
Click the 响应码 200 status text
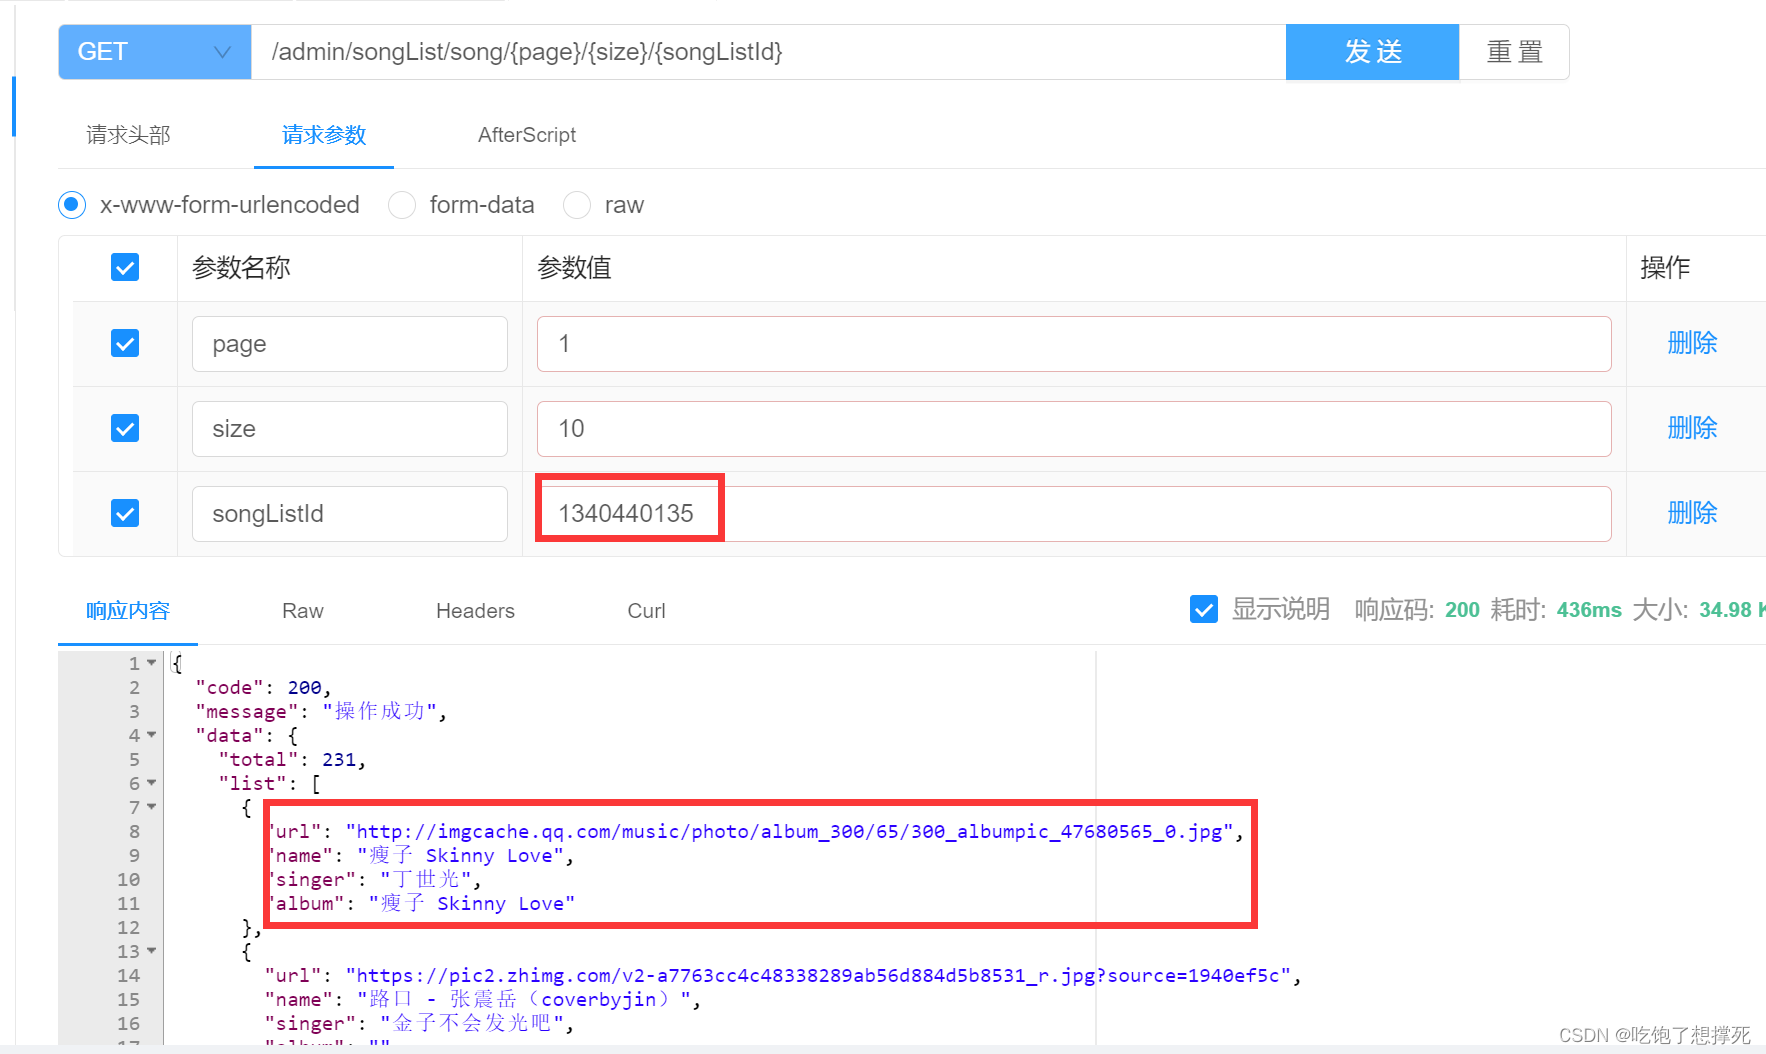[x=1417, y=610]
